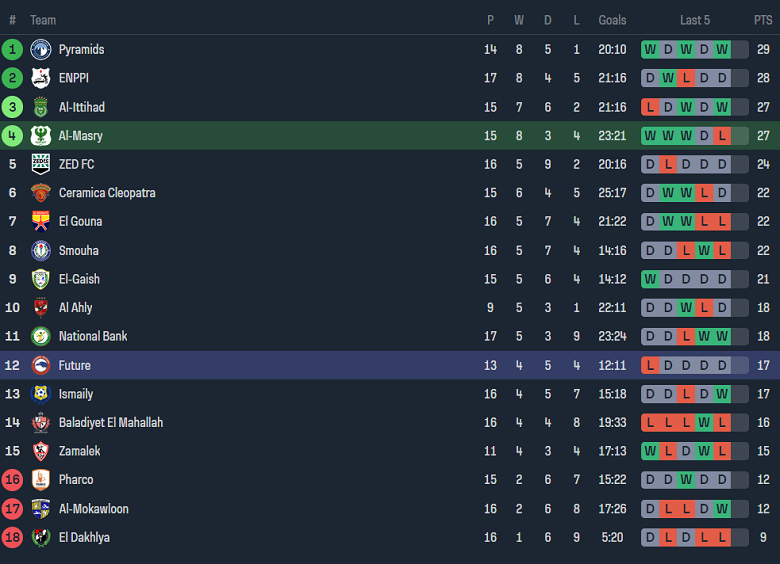Viewport: 780px width, 564px height.
Task: Click the red position 18 relegation badge
Action: 13,538
